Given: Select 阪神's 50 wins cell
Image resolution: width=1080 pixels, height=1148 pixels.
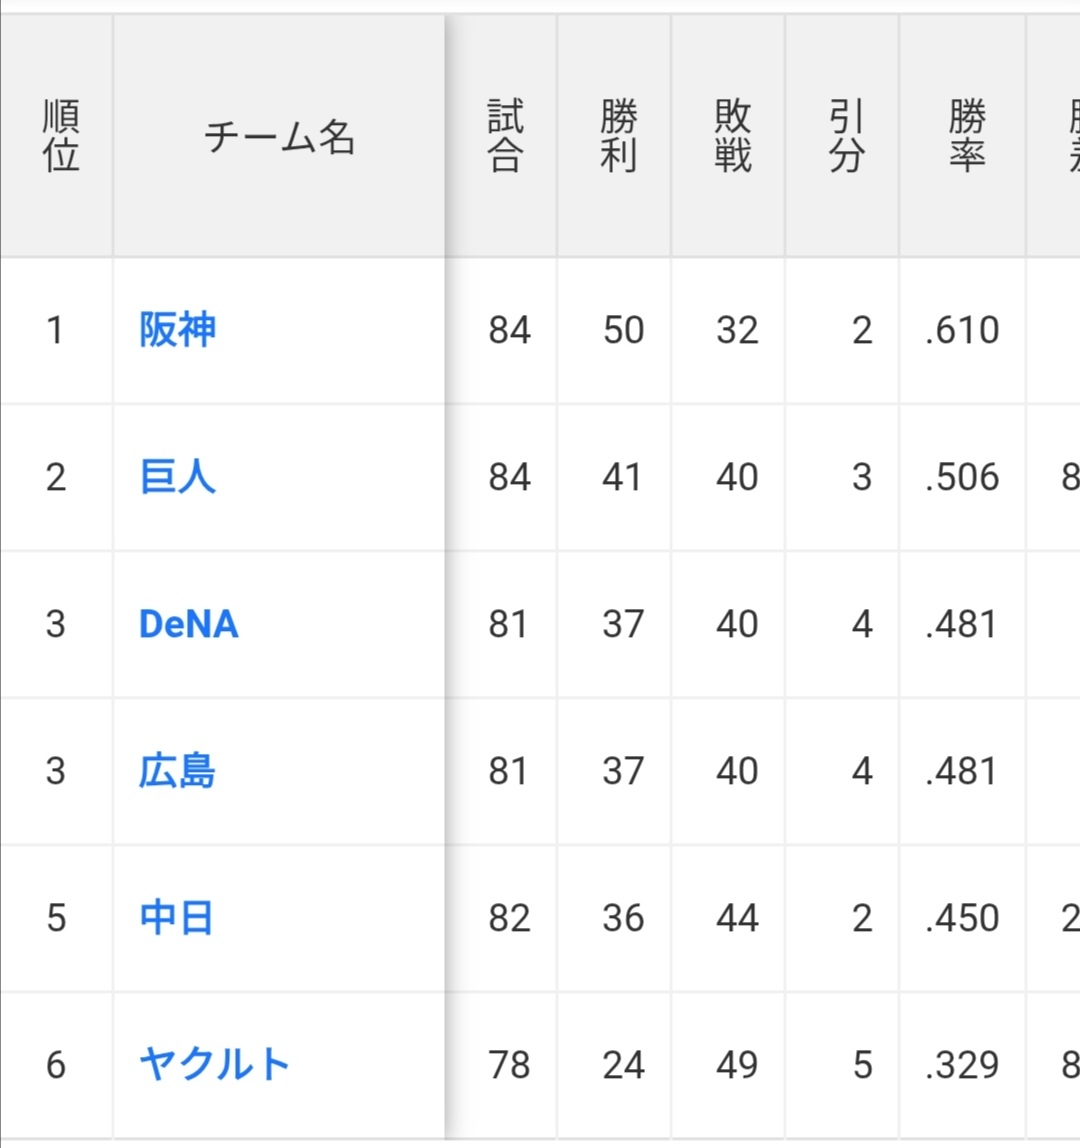Looking at the screenshot, I should click(x=623, y=330).
